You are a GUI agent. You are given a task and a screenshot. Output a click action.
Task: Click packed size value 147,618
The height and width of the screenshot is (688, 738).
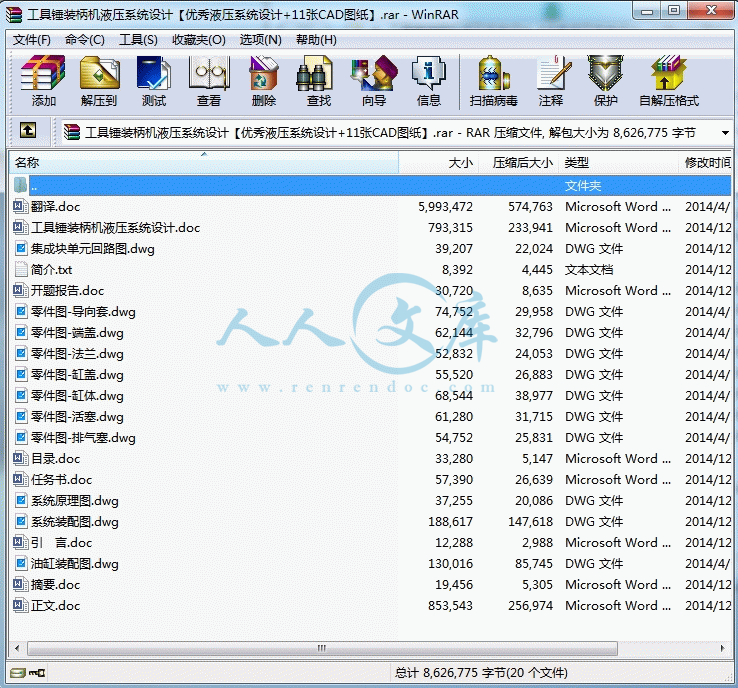click(530, 521)
